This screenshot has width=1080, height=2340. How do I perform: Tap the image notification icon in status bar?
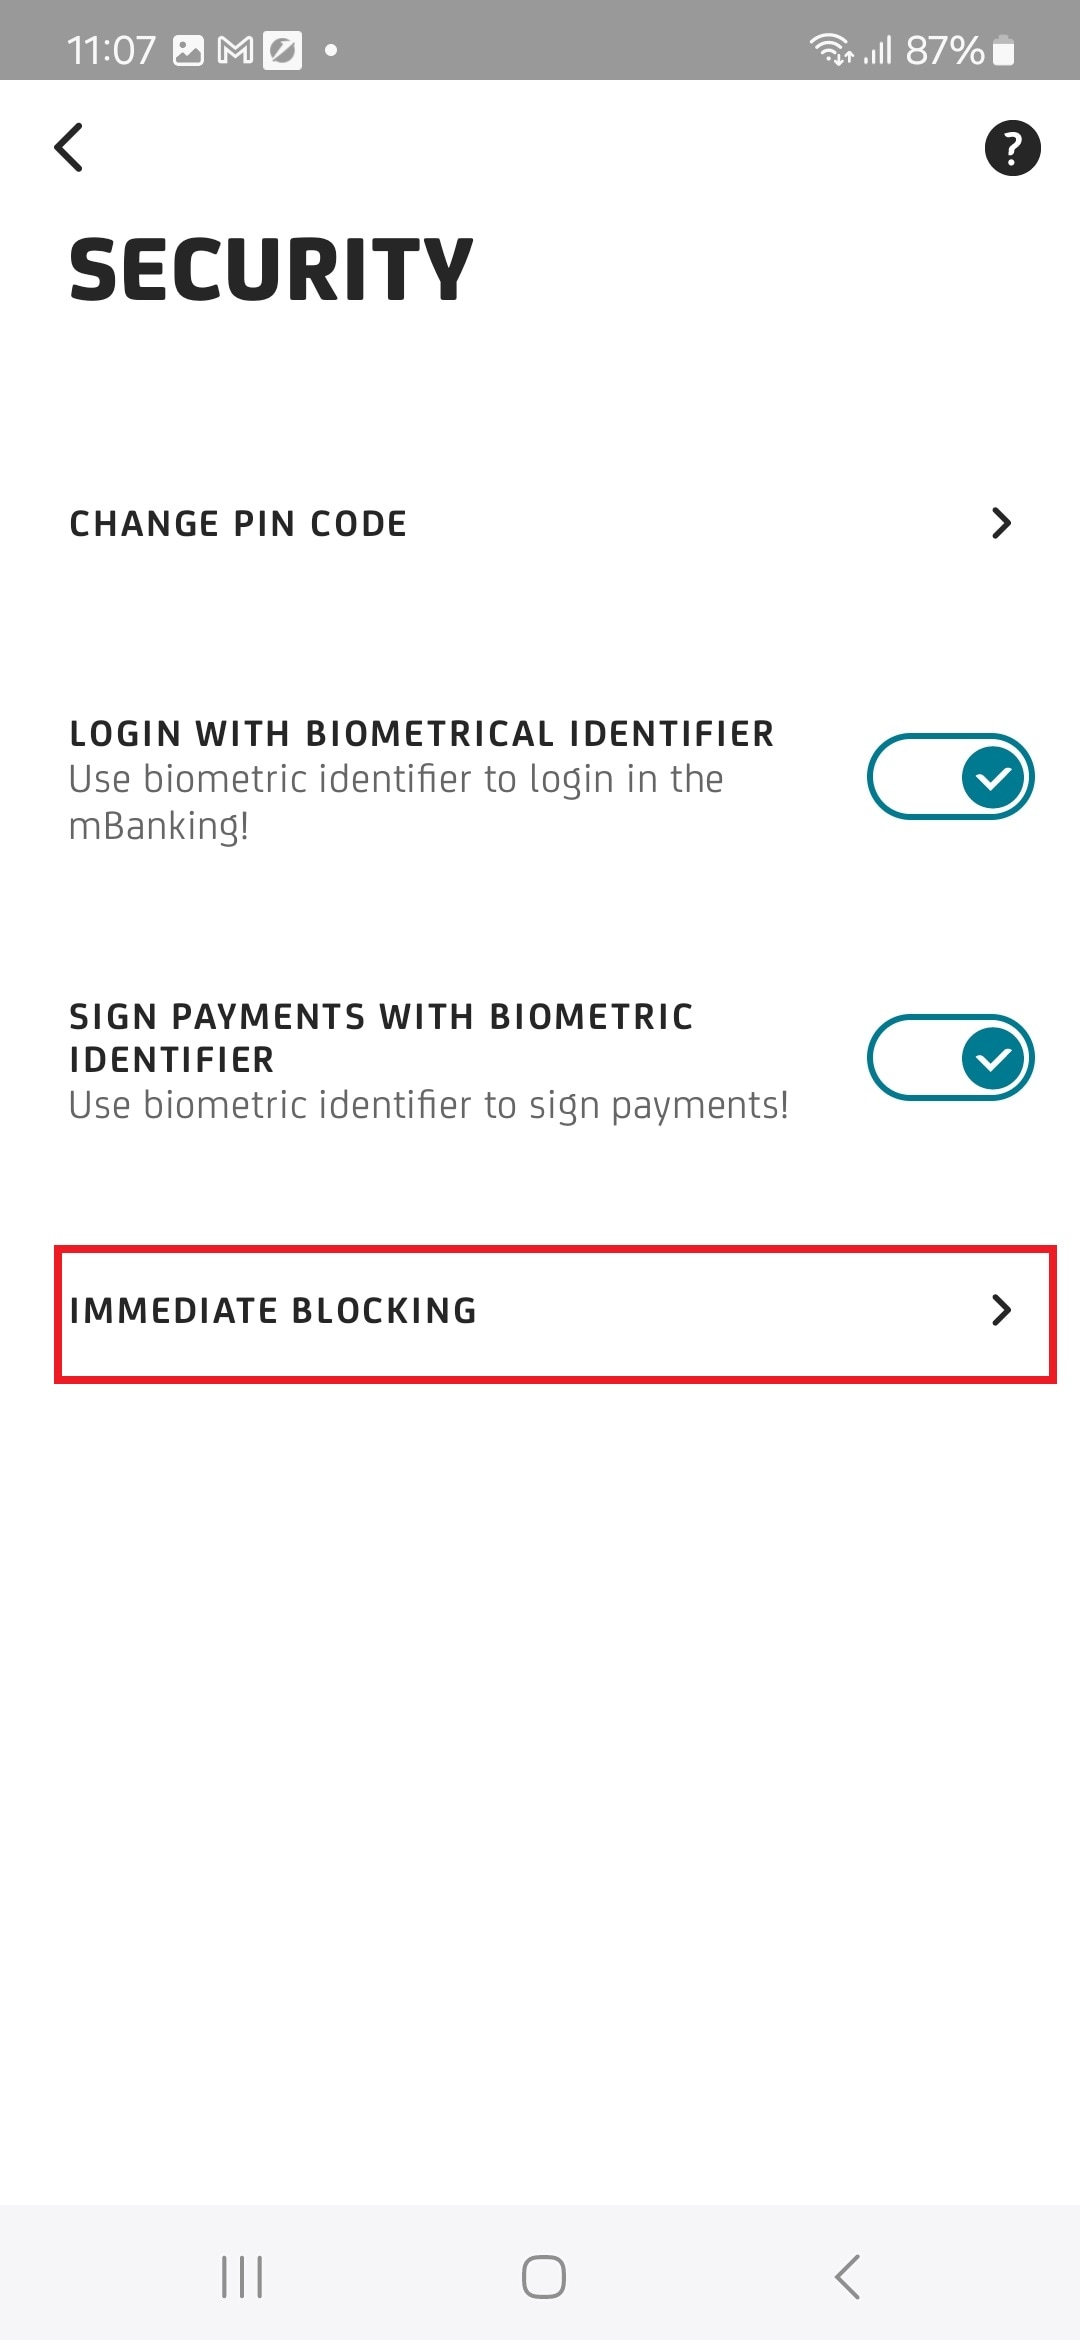(x=188, y=50)
